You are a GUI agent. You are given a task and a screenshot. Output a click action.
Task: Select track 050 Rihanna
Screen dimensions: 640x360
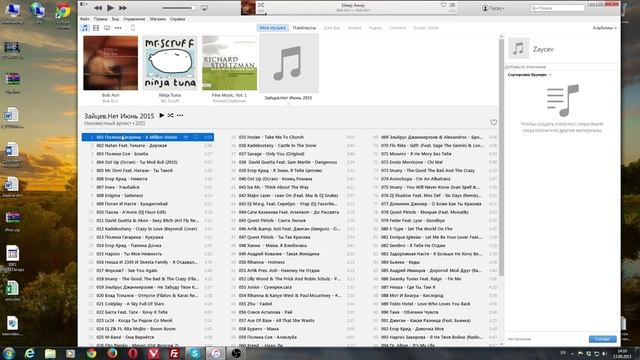(290, 262)
